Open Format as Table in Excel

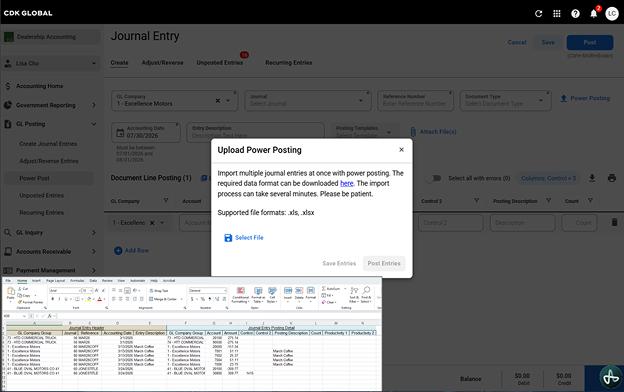pos(258,295)
